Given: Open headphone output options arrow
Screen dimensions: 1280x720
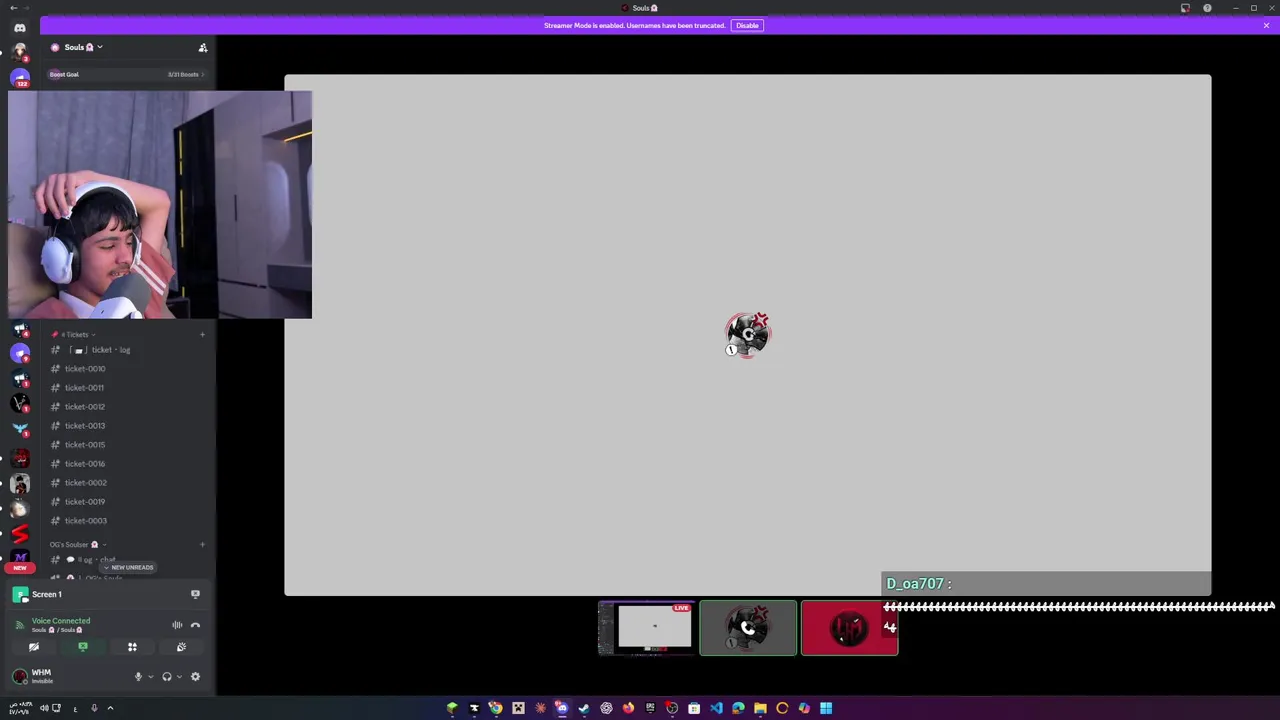Looking at the screenshot, I should pyautogui.click(x=179, y=677).
